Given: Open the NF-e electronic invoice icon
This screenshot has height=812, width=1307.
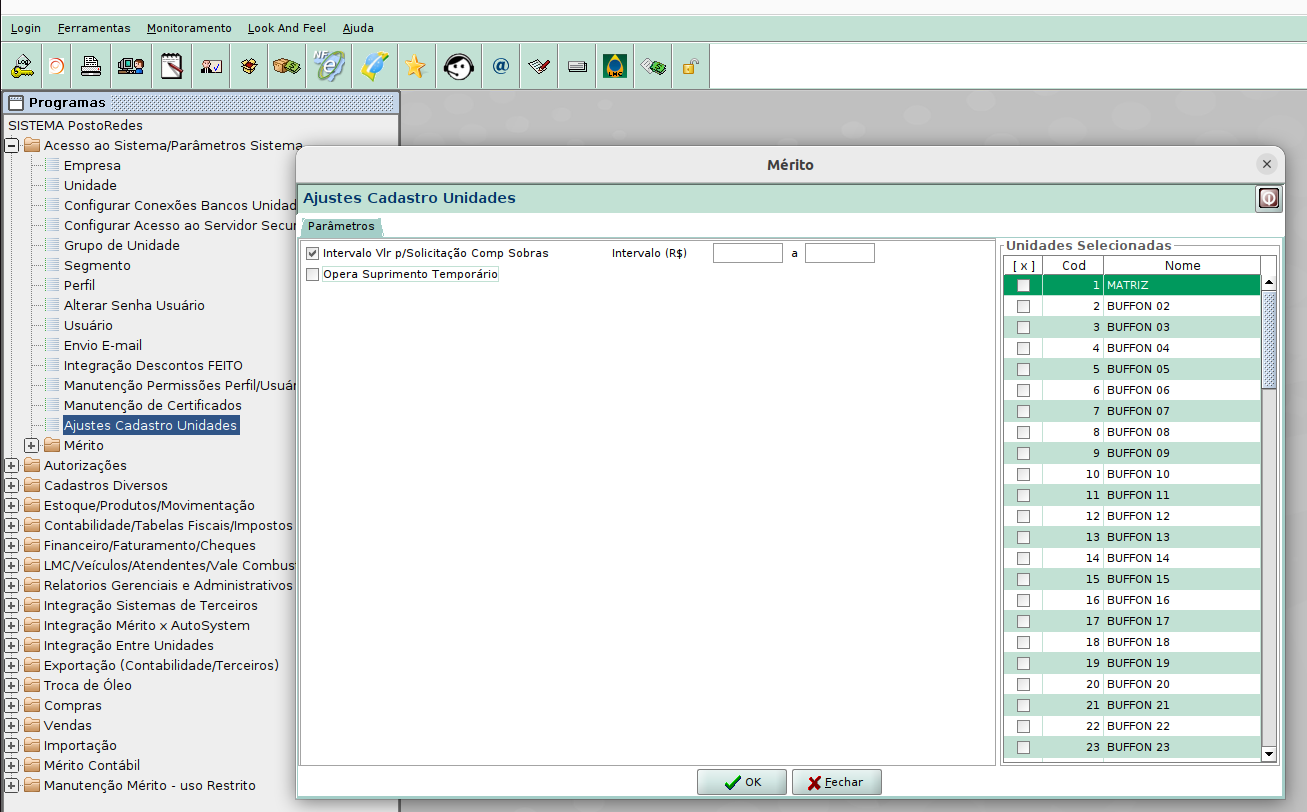Looking at the screenshot, I should pyautogui.click(x=328, y=67).
